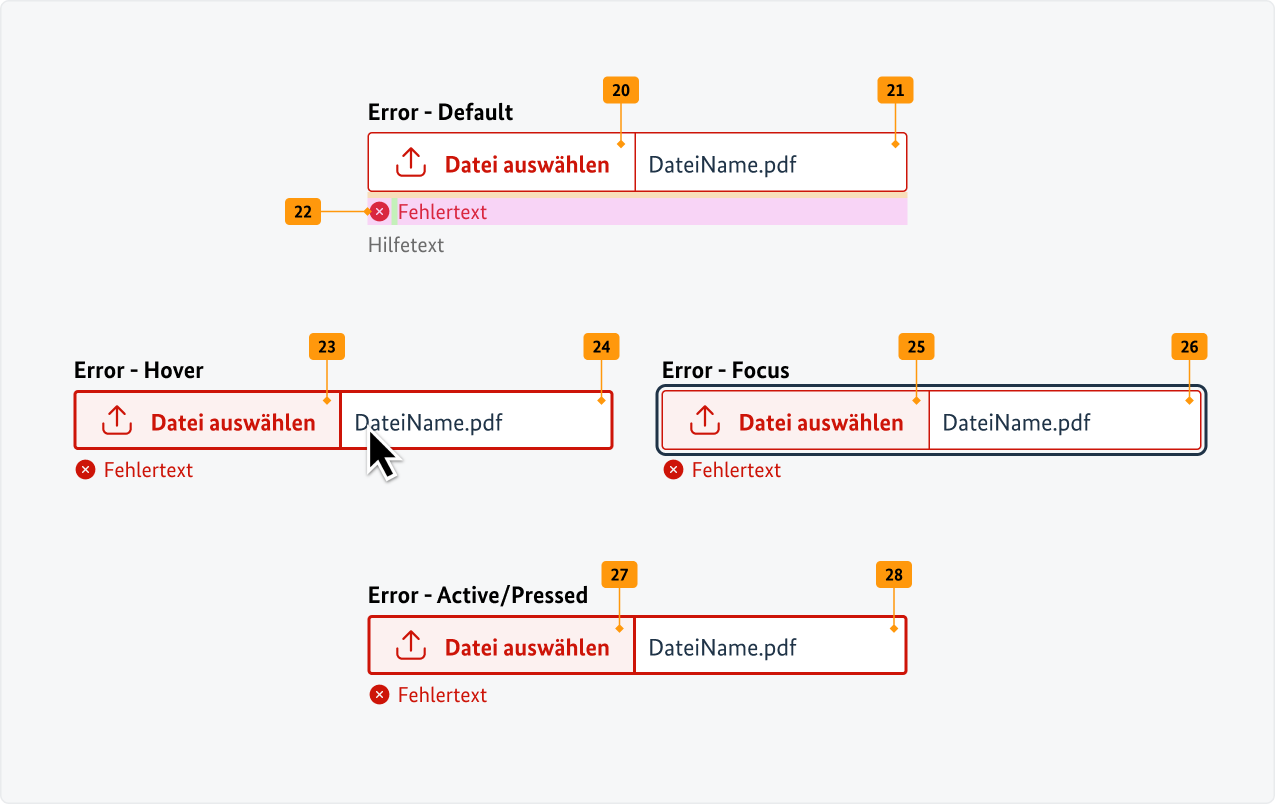Viewport: 1275px width, 804px height.
Task: Click upload icon in Error - Hover field
Action: click(117, 421)
